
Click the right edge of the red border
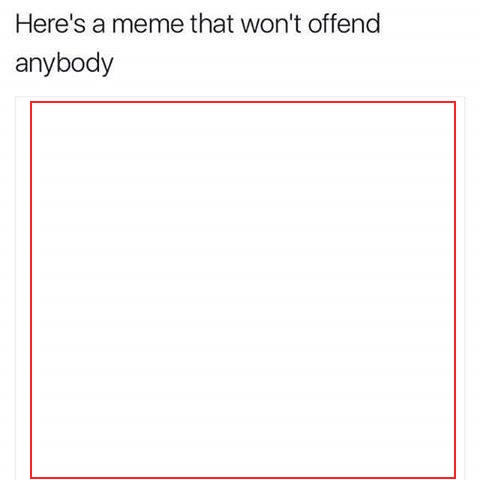(x=455, y=290)
